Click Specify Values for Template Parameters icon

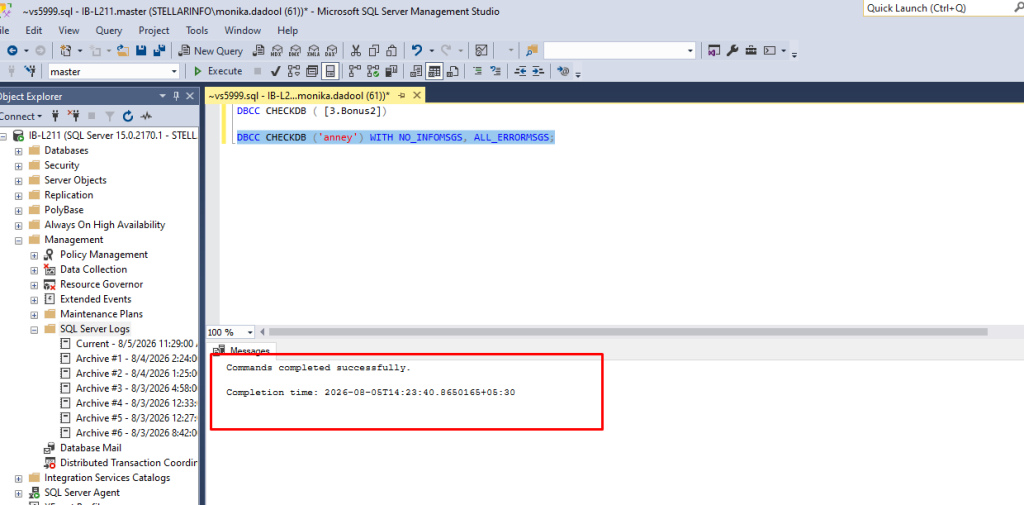point(563,71)
